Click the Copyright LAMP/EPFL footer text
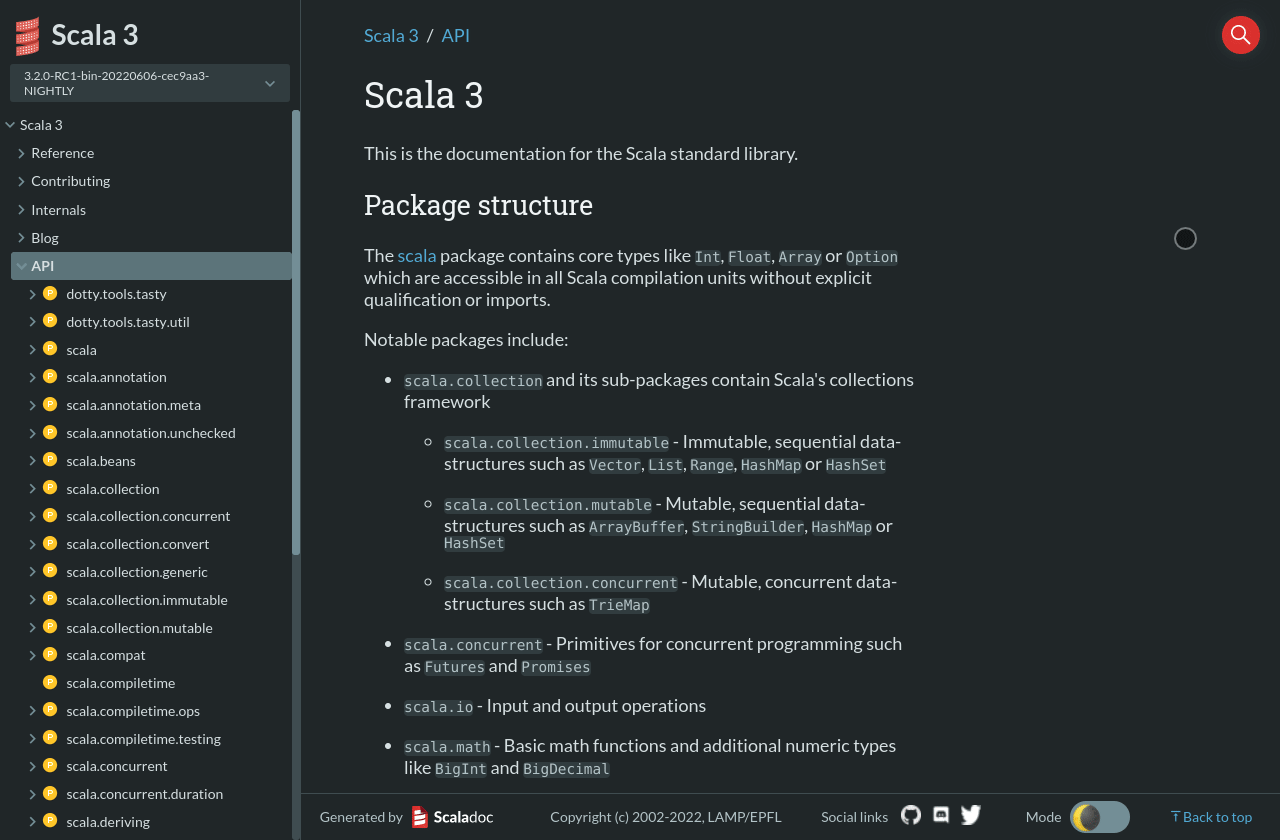This screenshot has width=1280, height=840. (666, 817)
